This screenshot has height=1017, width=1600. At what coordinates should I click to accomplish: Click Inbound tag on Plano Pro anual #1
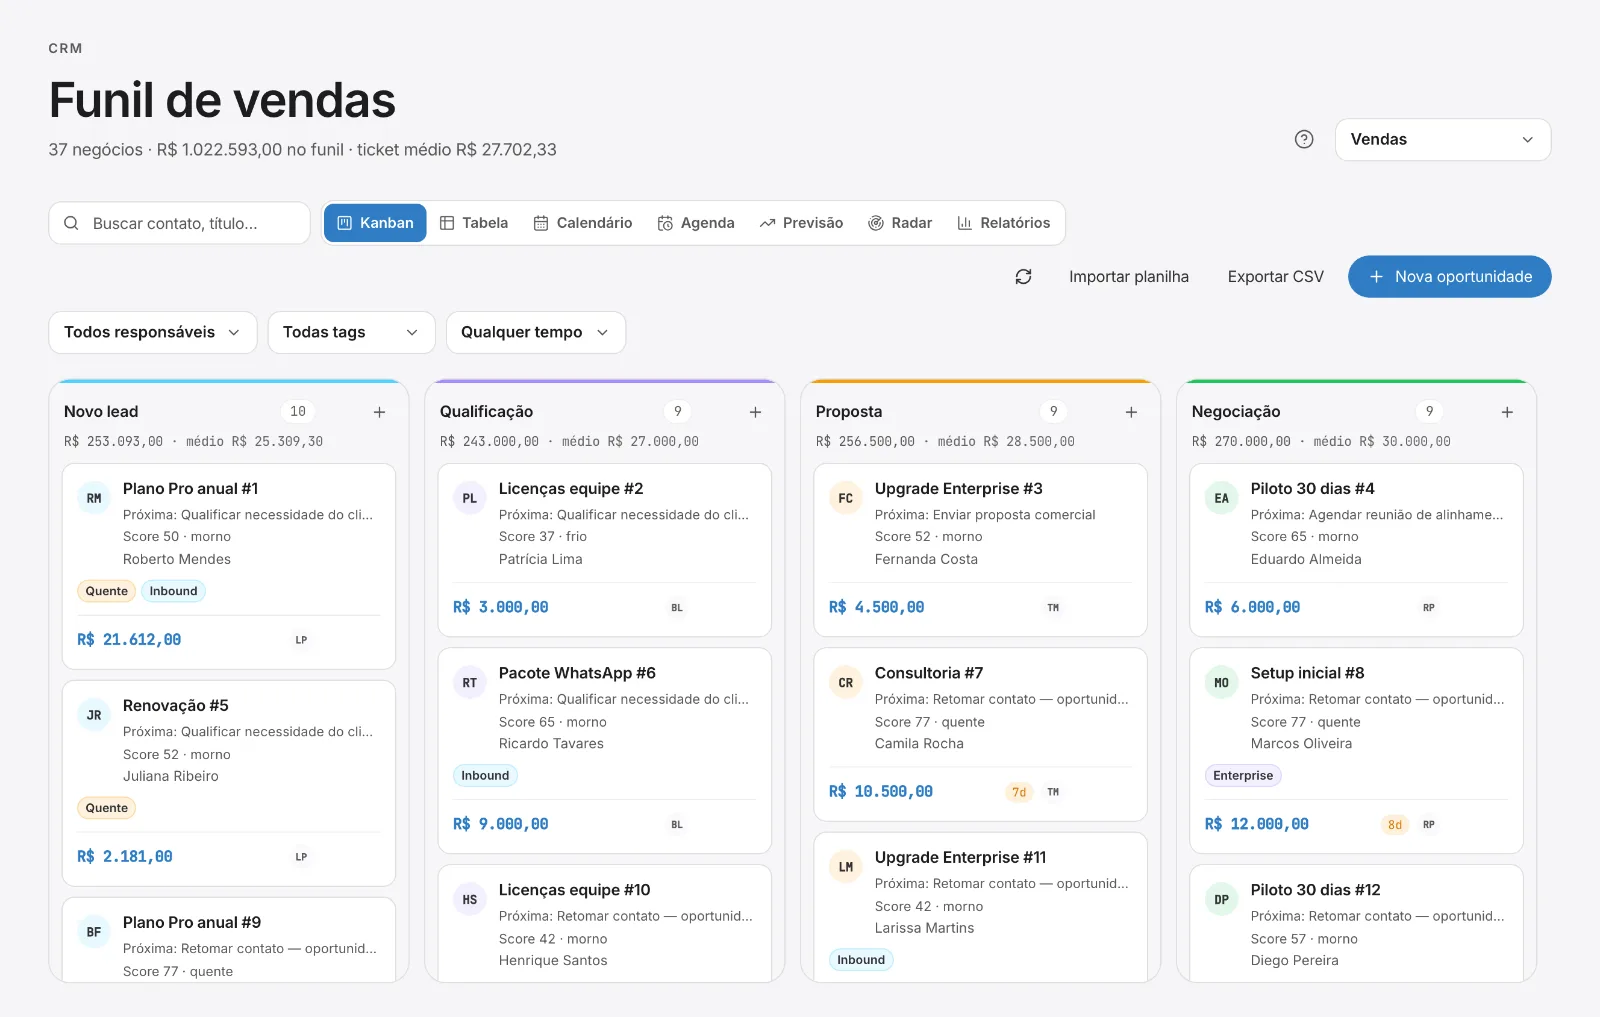[174, 591]
